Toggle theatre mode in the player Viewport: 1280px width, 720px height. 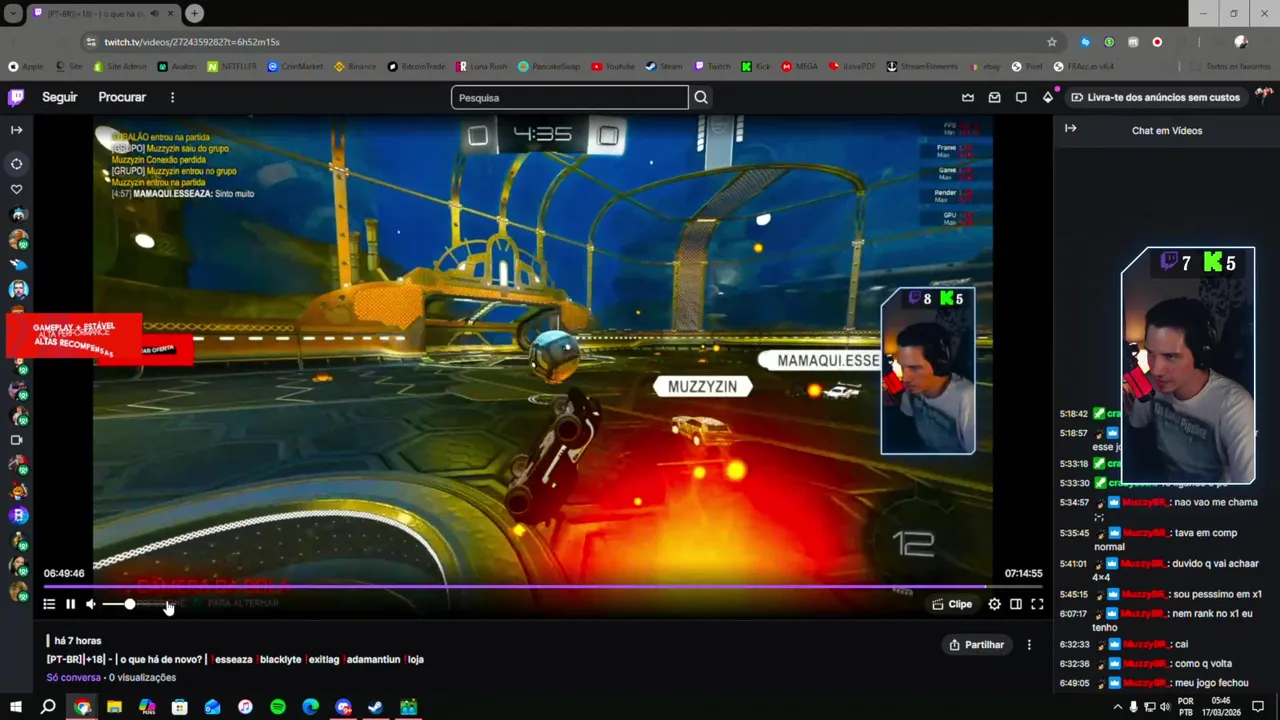tap(1016, 604)
